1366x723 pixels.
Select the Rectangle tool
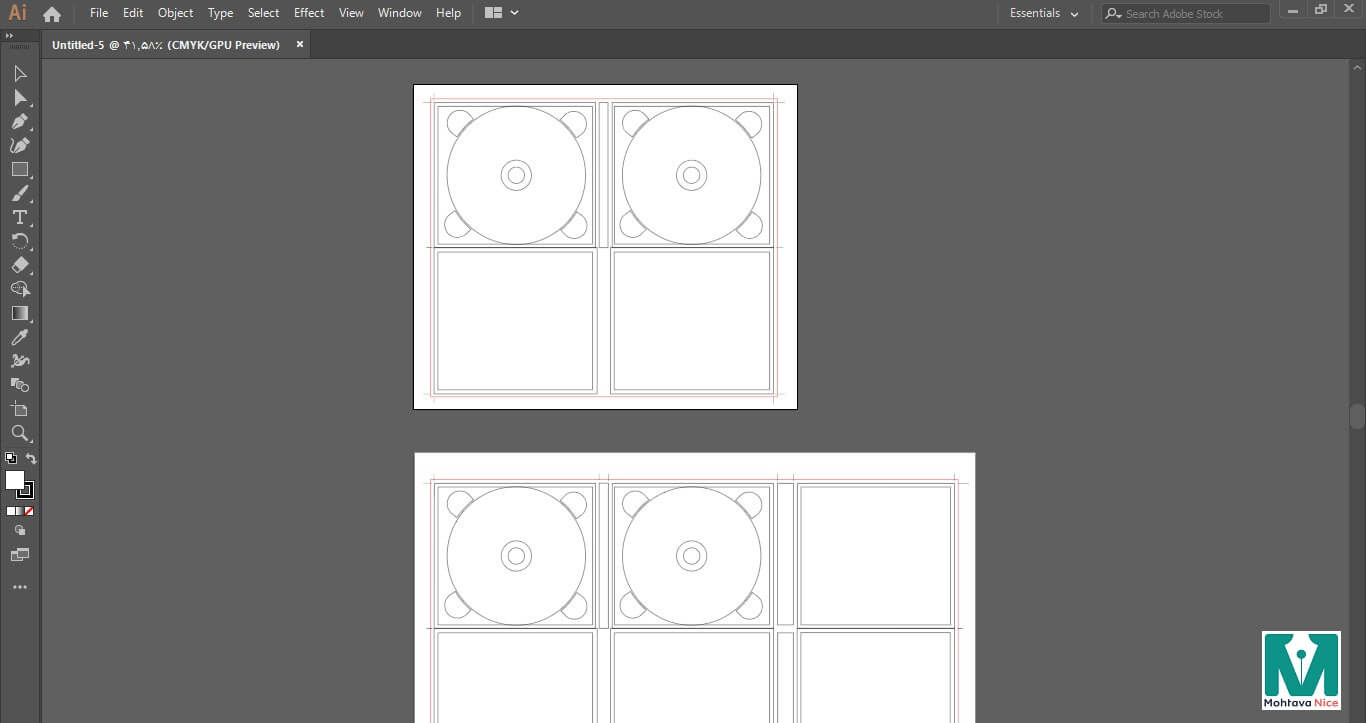click(x=19, y=170)
